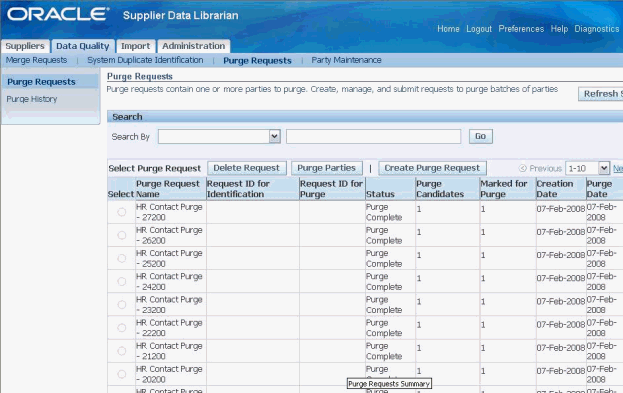Open Purge Requests in side navigation
This screenshot has height=393, width=623.
41,82
